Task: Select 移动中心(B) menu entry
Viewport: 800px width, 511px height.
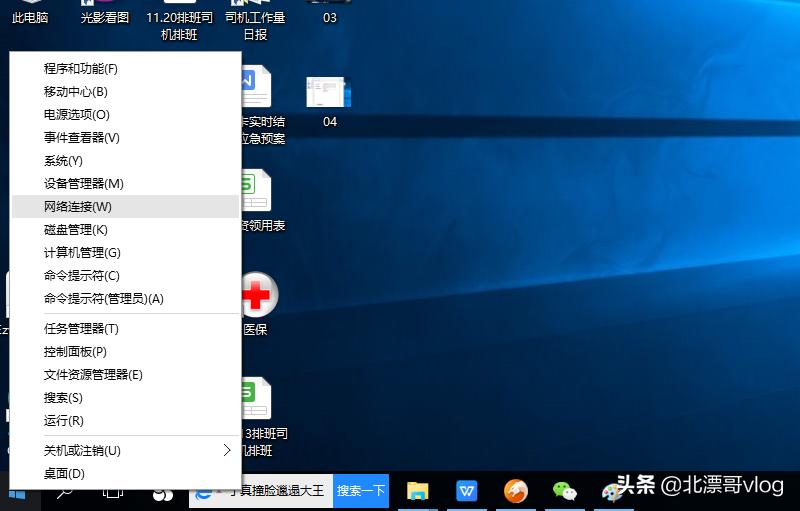Action: pyautogui.click(x=125, y=92)
